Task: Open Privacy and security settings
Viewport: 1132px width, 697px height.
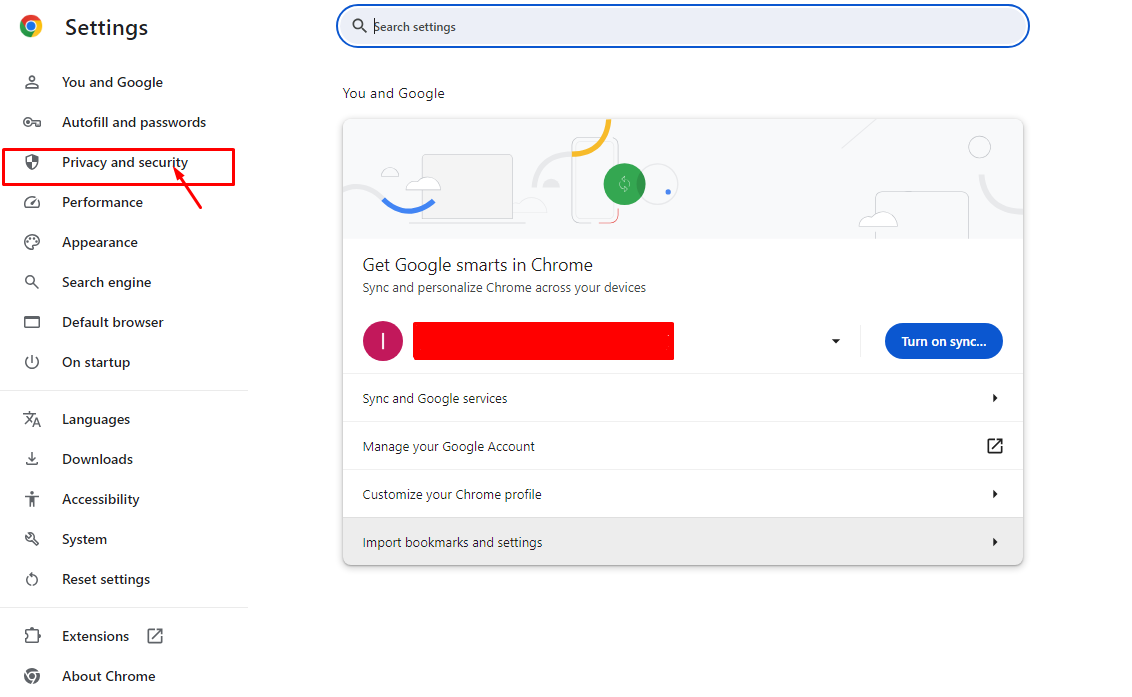Action: coord(125,163)
